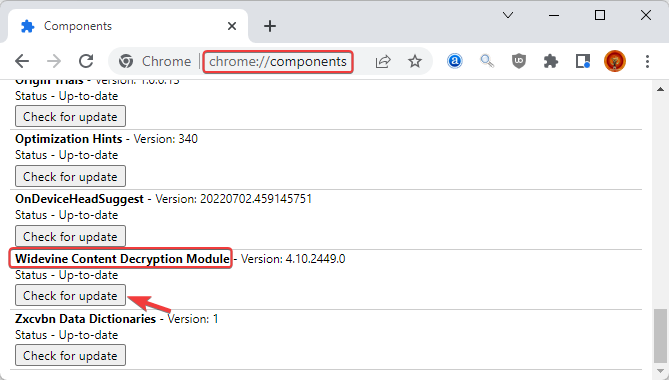The image size is (669, 380).
Task: Click the vertical scrollbar thumb
Action: point(660,335)
